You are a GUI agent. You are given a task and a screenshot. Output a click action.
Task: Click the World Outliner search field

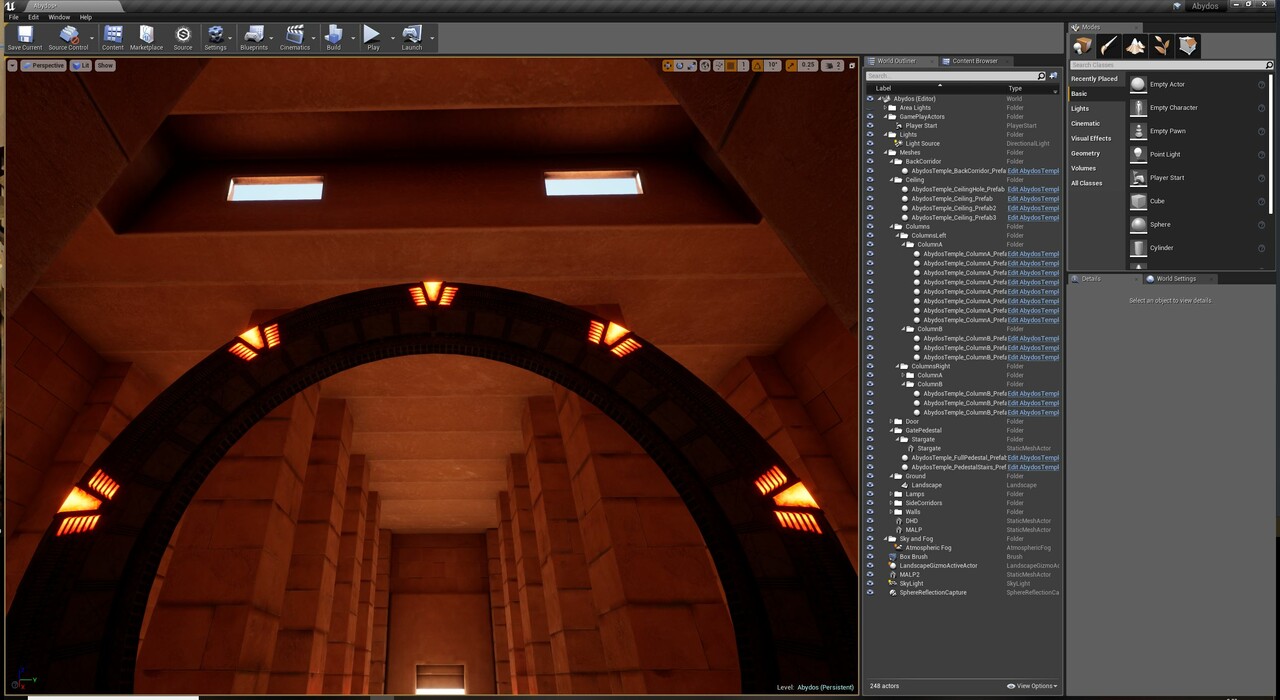[955, 76]
